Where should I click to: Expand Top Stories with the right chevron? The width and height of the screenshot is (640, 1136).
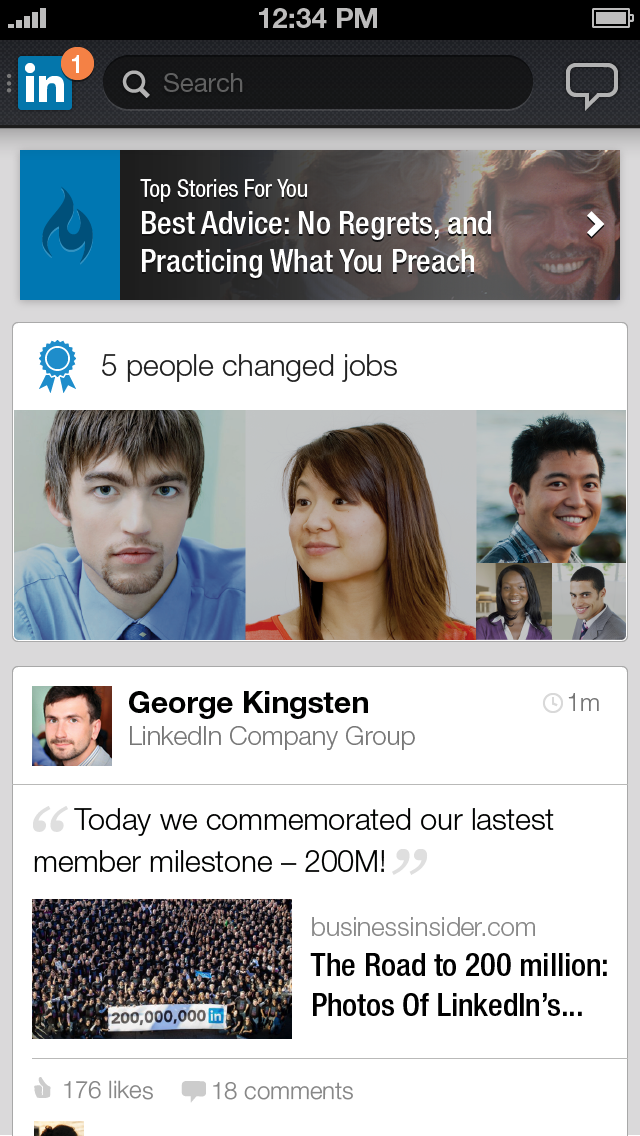click(x=596, y=224)
